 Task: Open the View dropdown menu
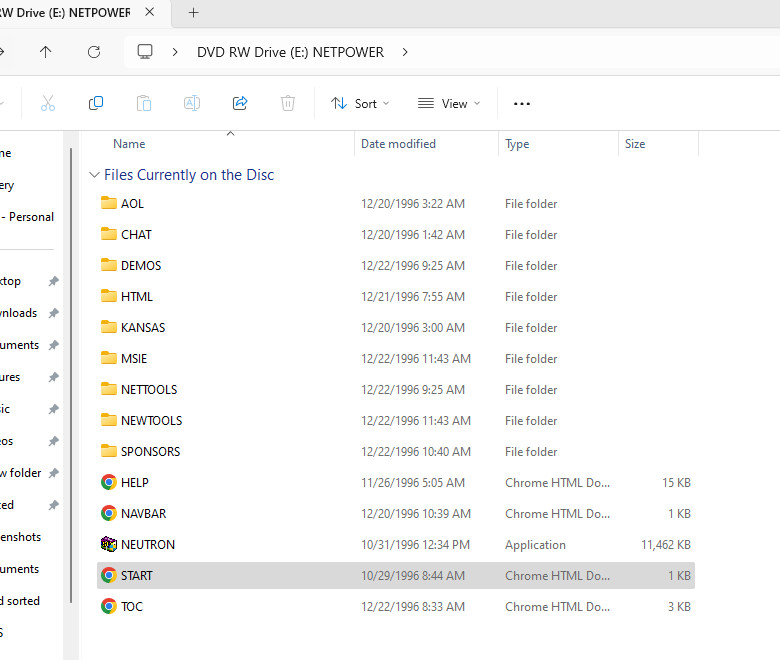point(449,103)
